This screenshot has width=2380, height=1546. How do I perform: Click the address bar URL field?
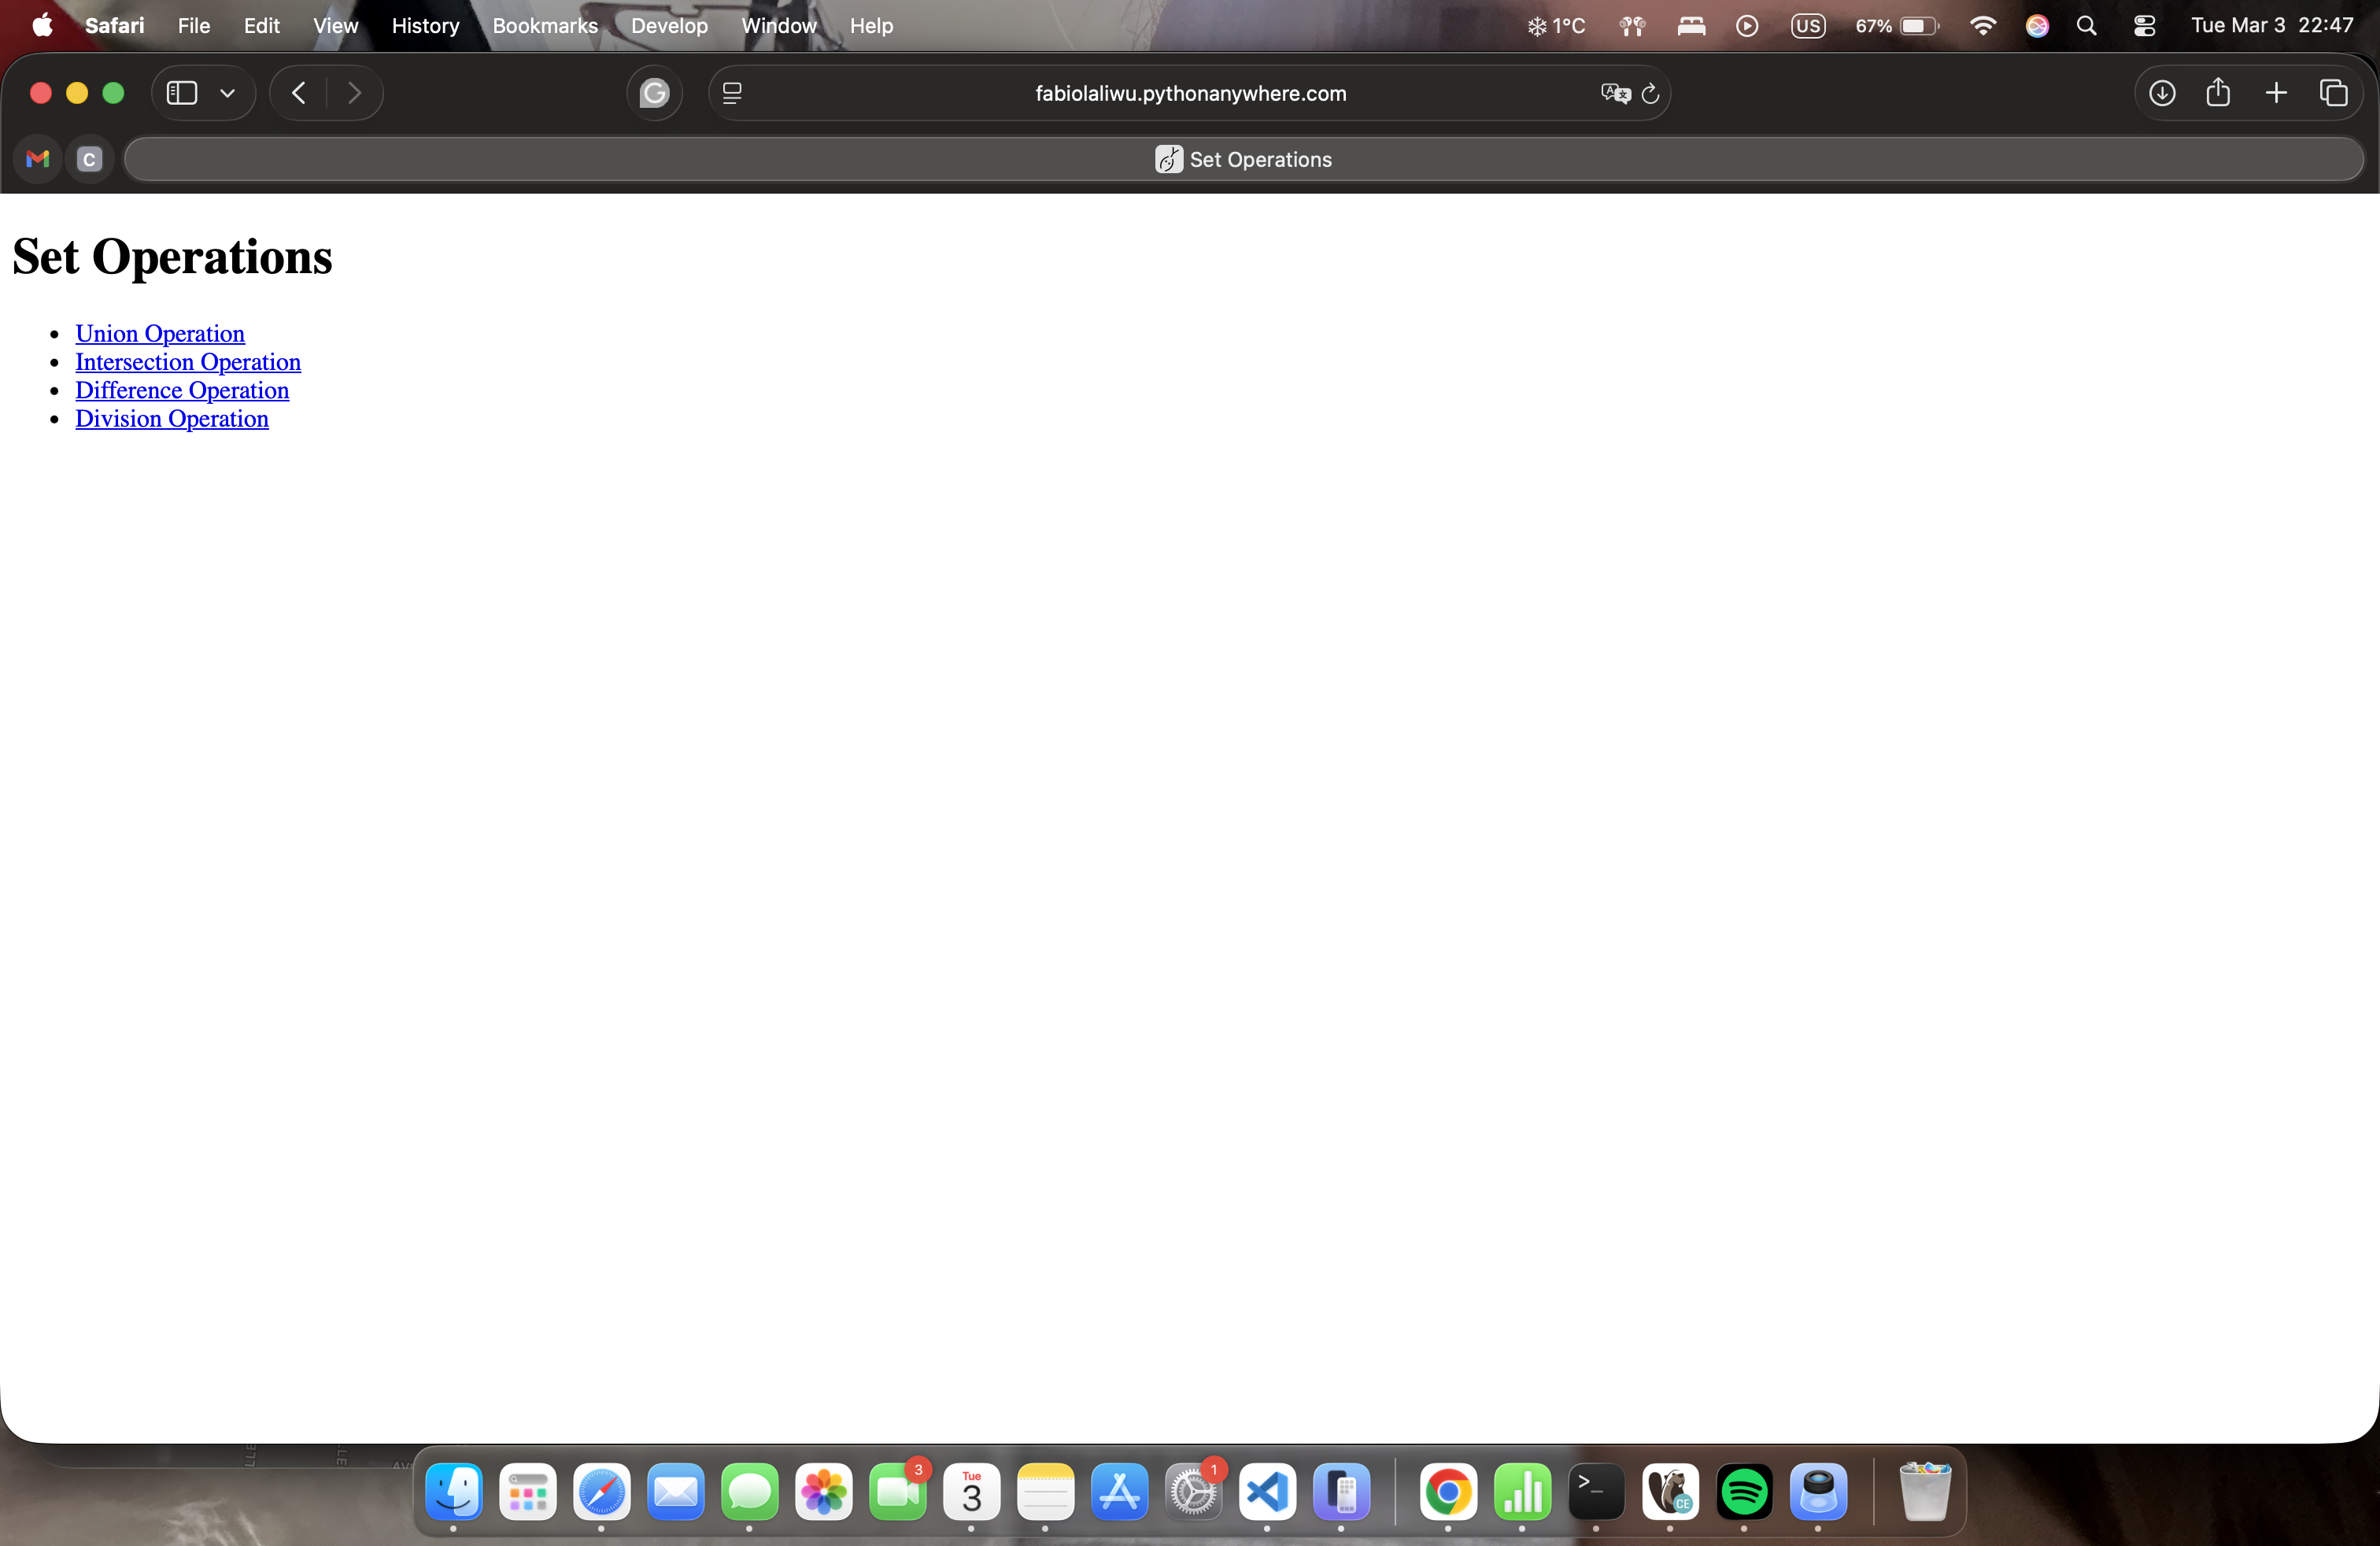point(1190,93)
